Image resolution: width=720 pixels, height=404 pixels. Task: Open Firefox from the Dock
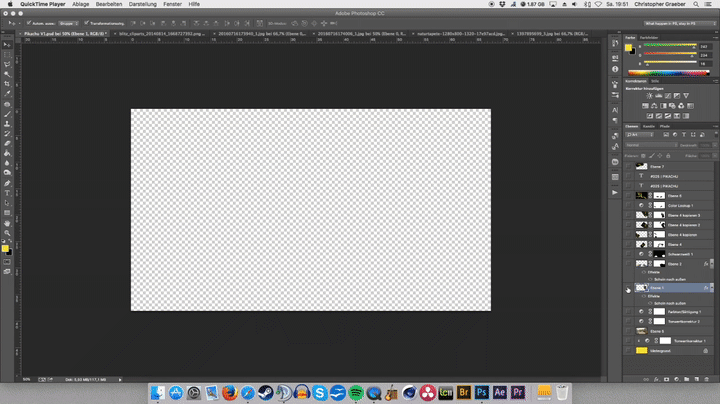229,392
